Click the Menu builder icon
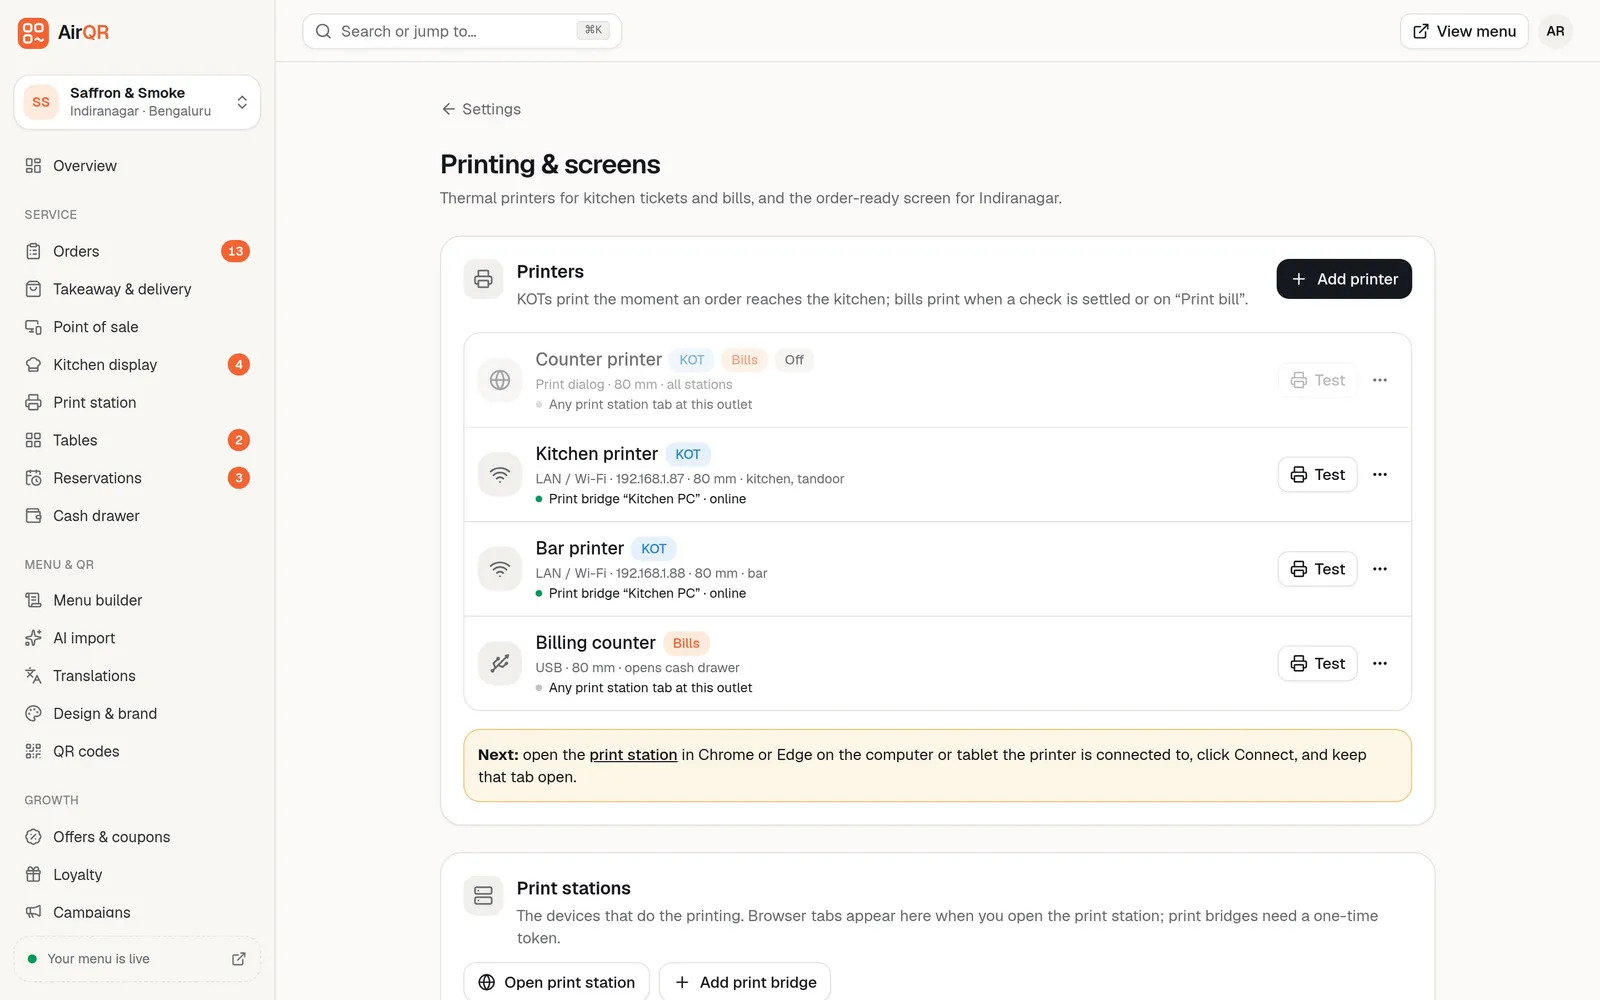This screenshot has height=1000, width=1600. pos(33,600)
